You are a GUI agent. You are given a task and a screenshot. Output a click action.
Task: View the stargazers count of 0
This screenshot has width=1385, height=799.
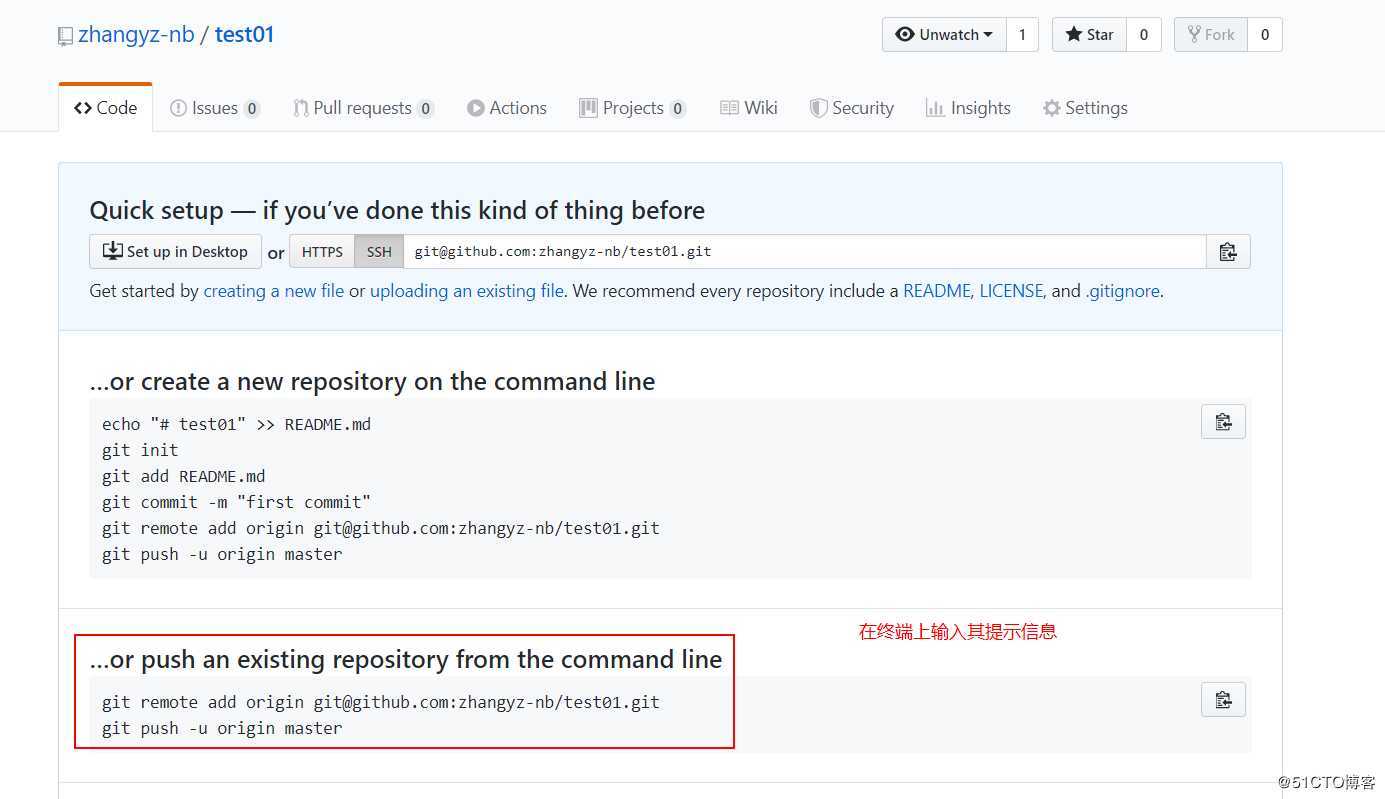click(x=1144, y=35)
